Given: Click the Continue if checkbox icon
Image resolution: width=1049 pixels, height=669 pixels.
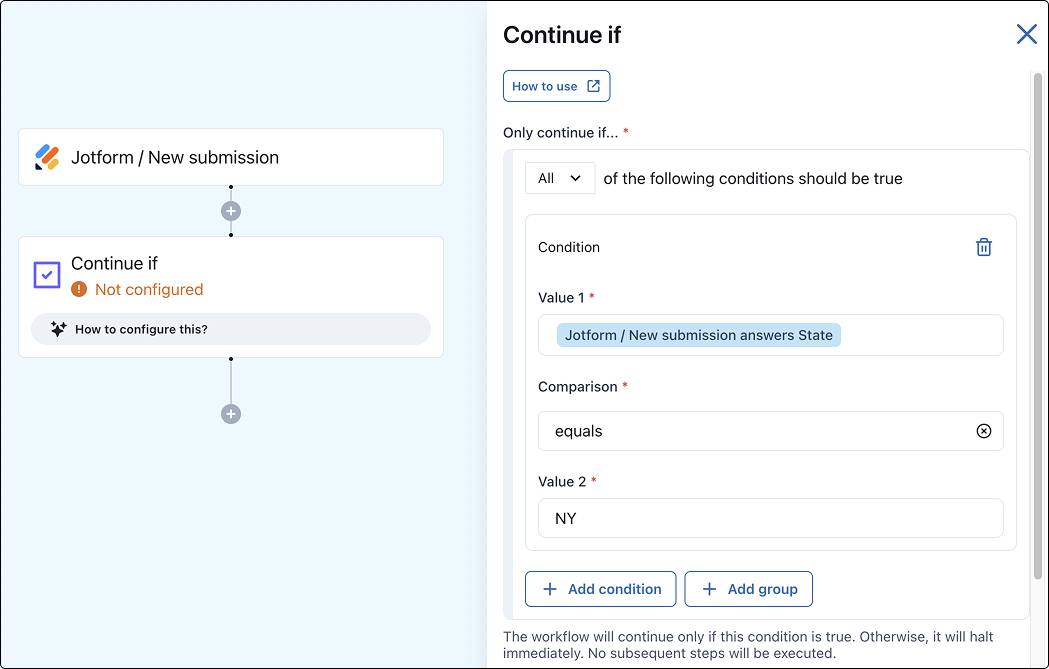Looking at the screenshot, I should pos(47,275).
